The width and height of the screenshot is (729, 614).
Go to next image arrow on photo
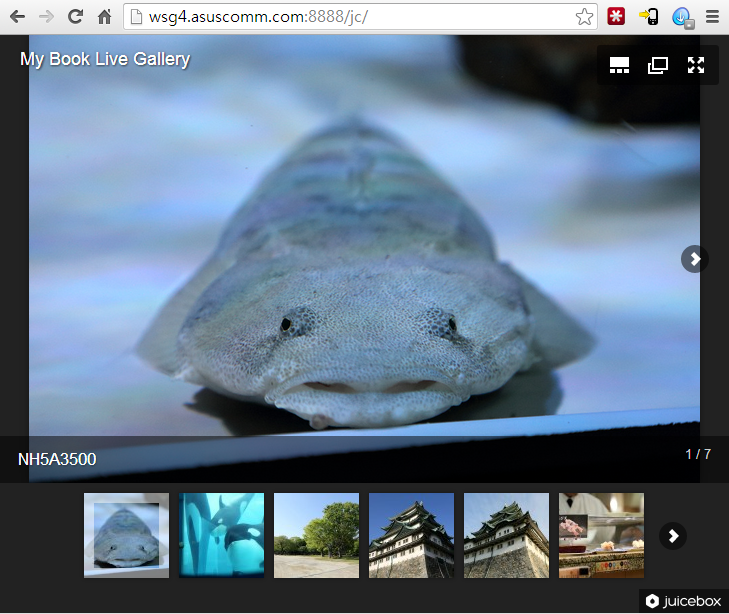695,259
